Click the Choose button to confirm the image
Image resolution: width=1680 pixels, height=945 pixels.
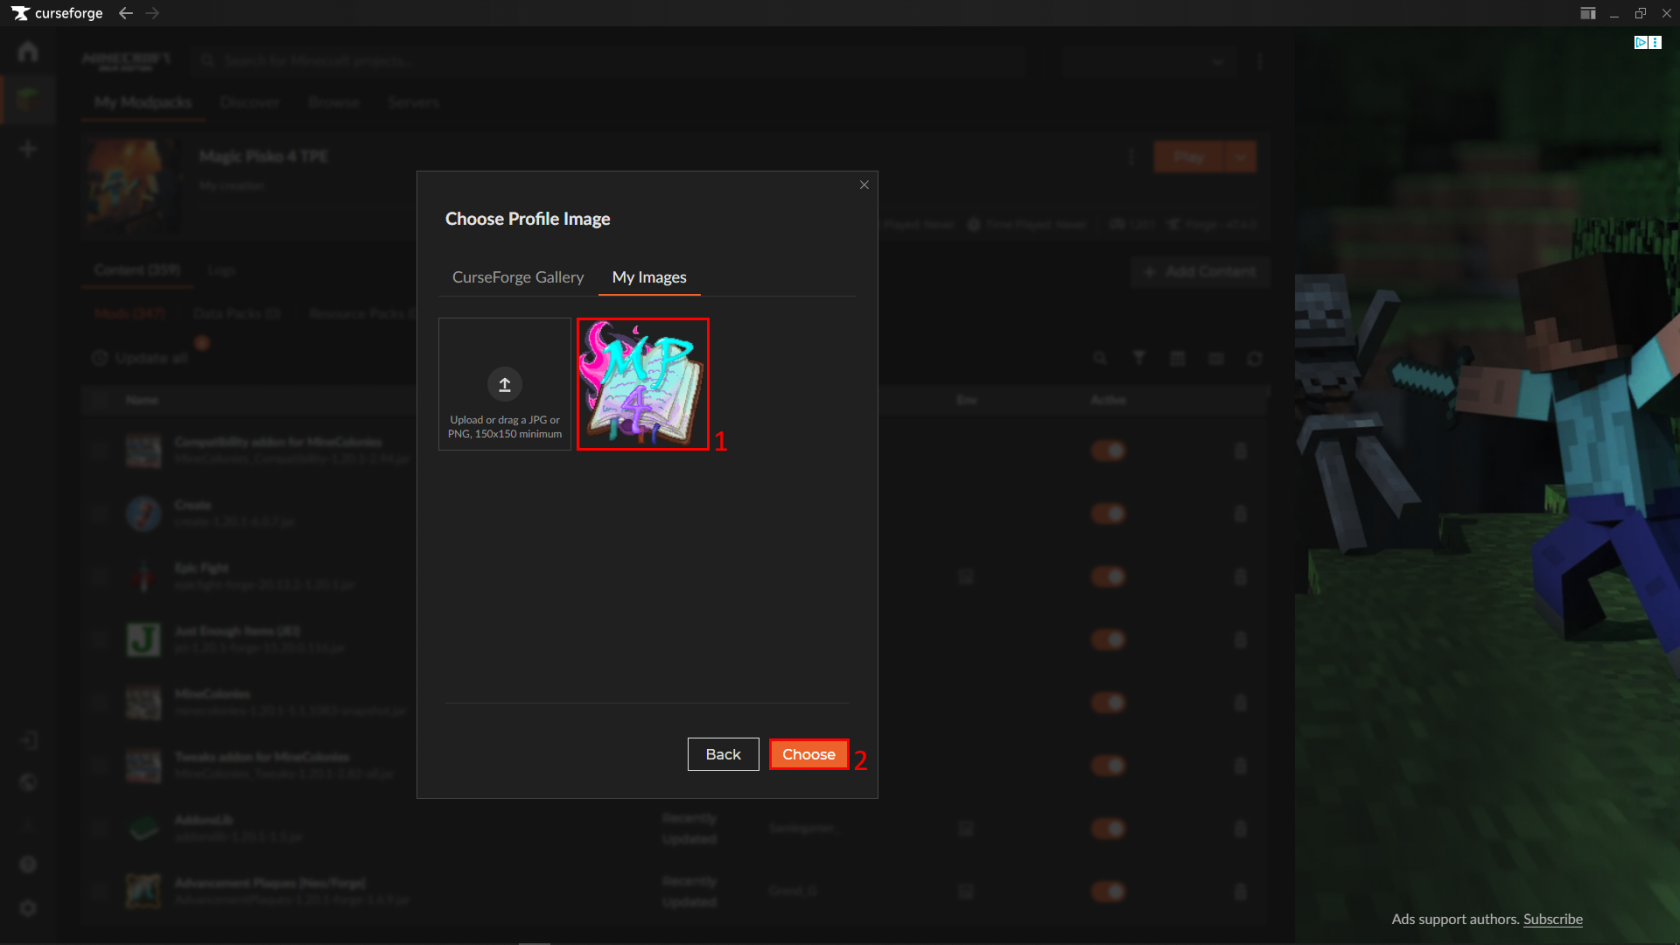point(808,754)
